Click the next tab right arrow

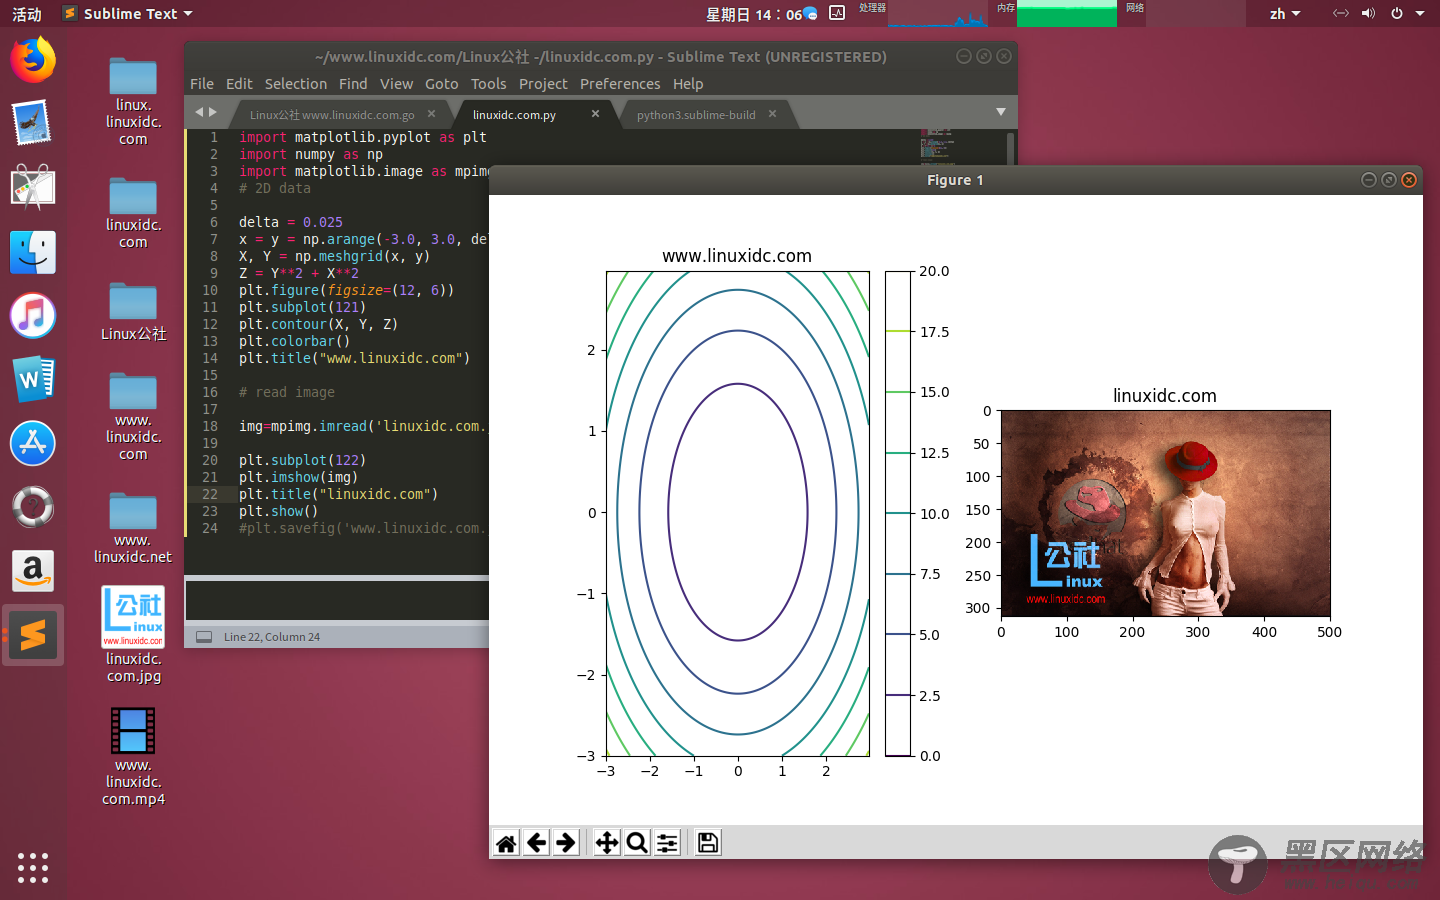coord(212,112)
